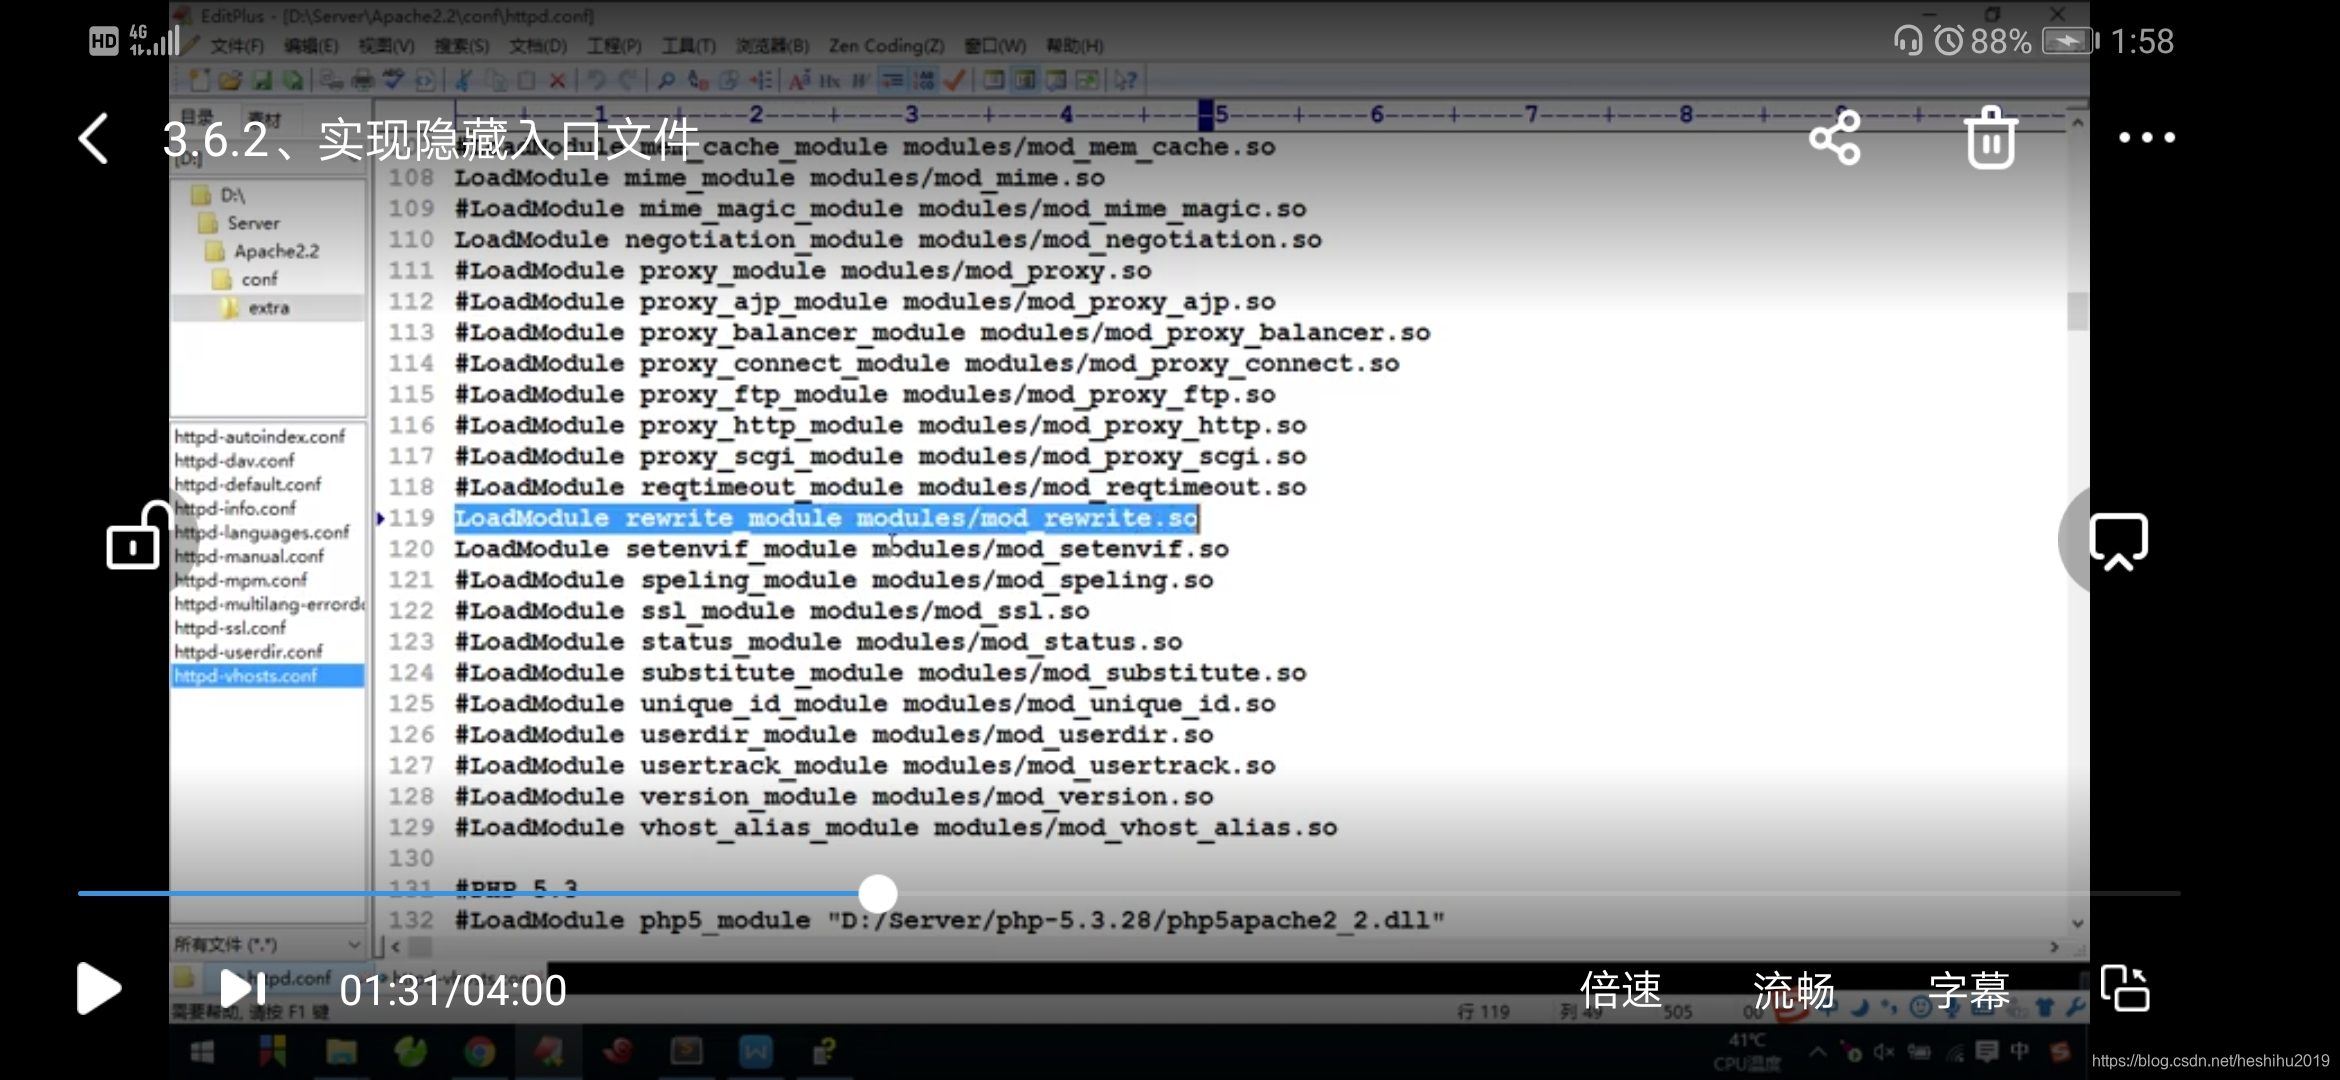Click the Windows Start button on taskbar
Viewport: 2340px width, 1080px height.
202,1052
